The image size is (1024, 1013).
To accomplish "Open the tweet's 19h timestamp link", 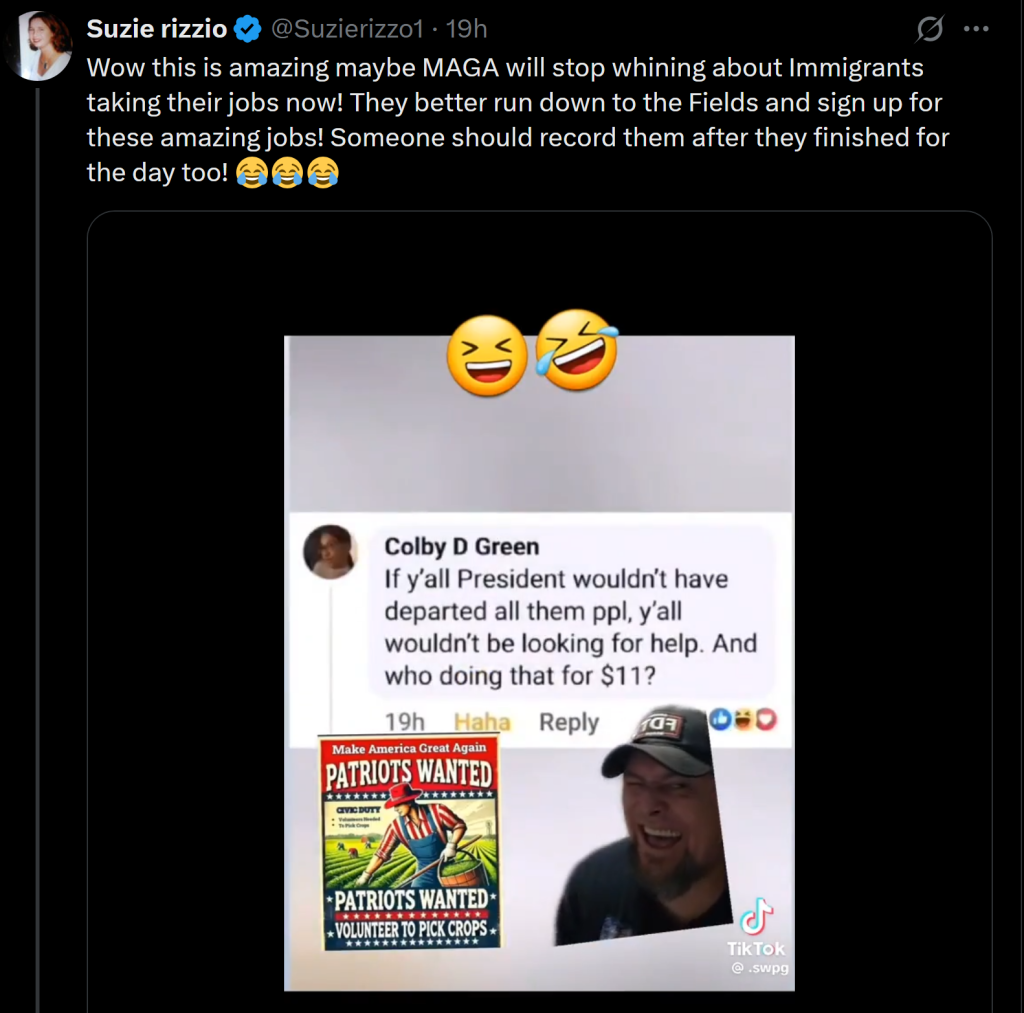I will point(466,29).
